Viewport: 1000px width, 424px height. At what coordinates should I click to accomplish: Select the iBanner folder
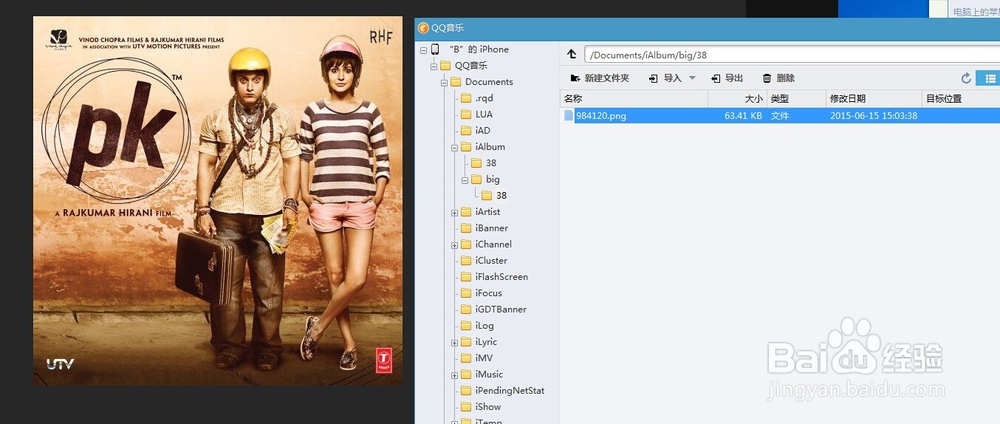pos(491,228)
